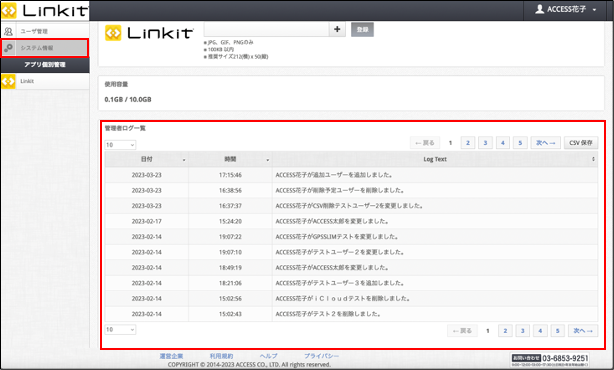Image resolution: width=614 pixels, height=370 pixels.
Task: Sort by the Log Text column header
Action: [x=435, y=159]
